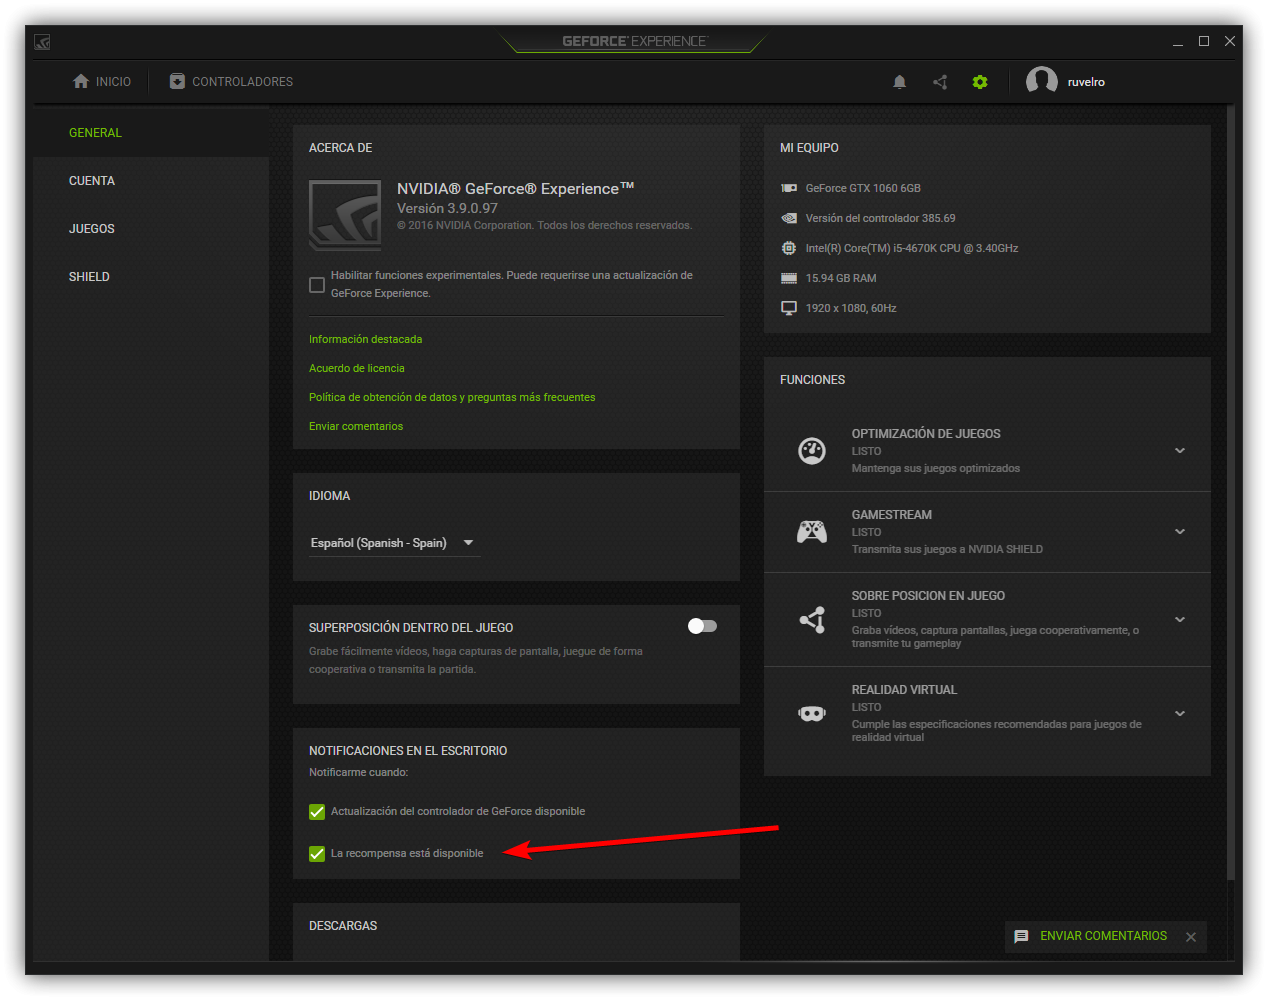The image size is (1268, 1000).
Task: Click the drivers icon beside CONTROLADORES
Action: coord(177,81)
